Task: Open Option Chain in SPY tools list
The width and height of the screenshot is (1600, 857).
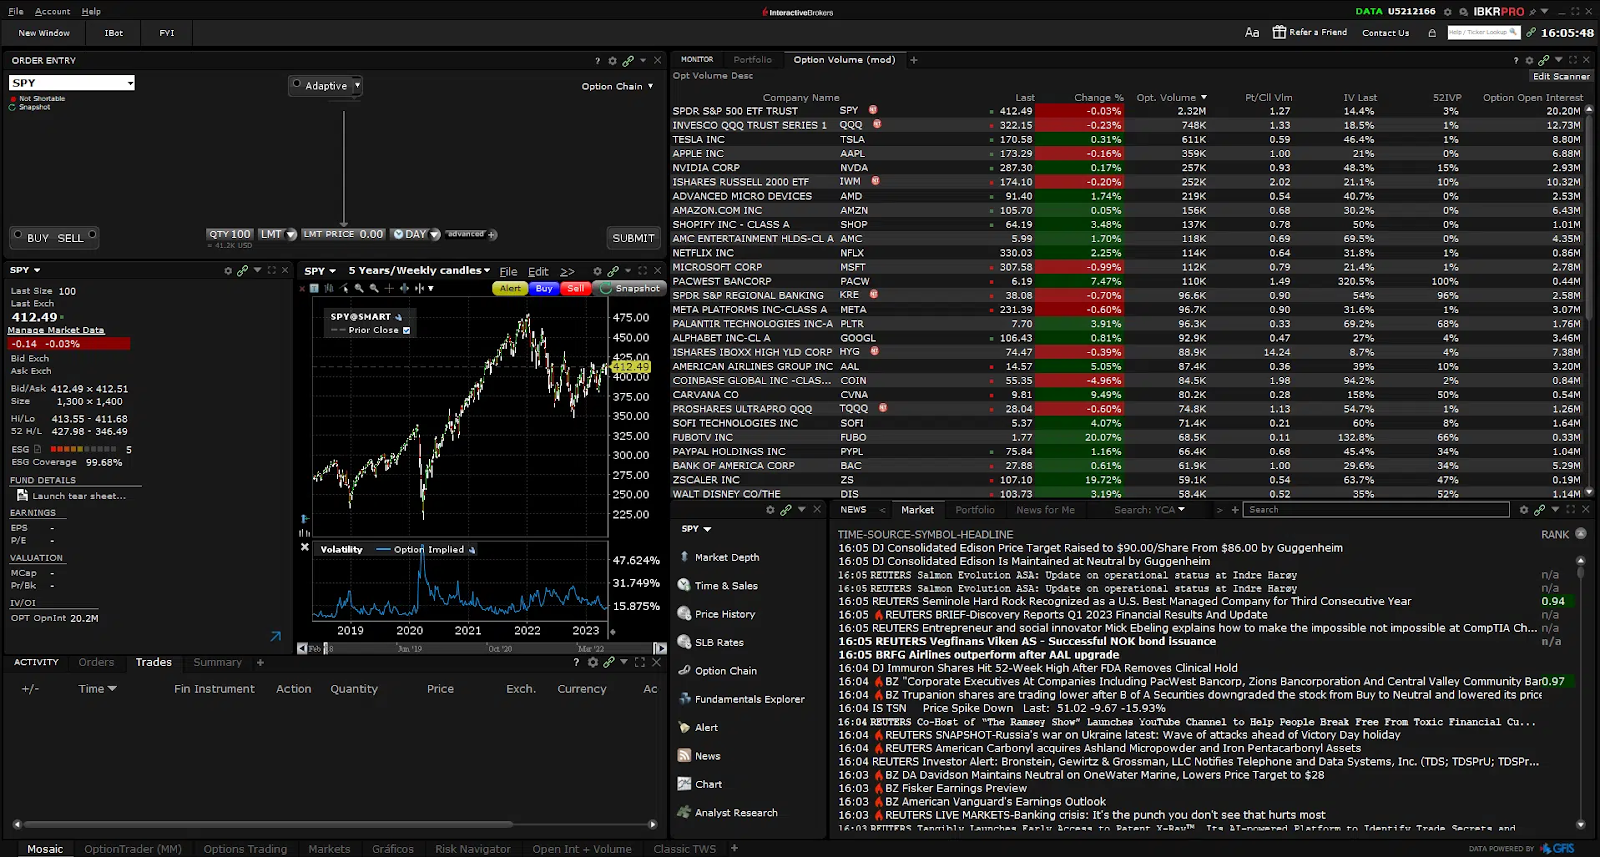Action: tap(717, 671)
